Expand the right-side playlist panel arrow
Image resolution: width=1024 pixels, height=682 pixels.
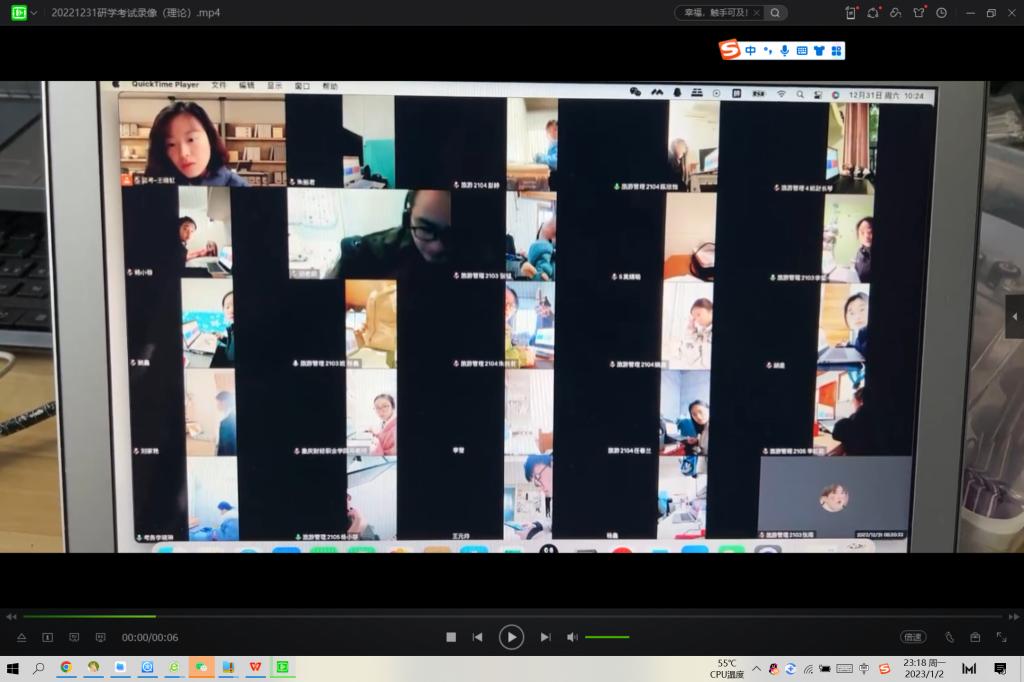click(1015, 317)
